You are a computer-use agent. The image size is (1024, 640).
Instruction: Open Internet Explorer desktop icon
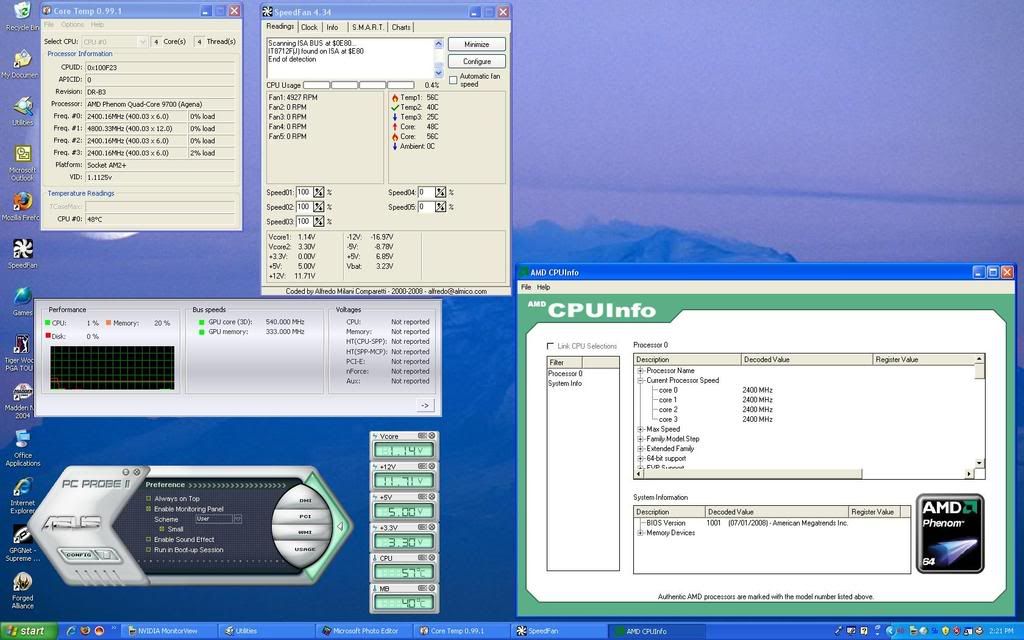point(22,488)
